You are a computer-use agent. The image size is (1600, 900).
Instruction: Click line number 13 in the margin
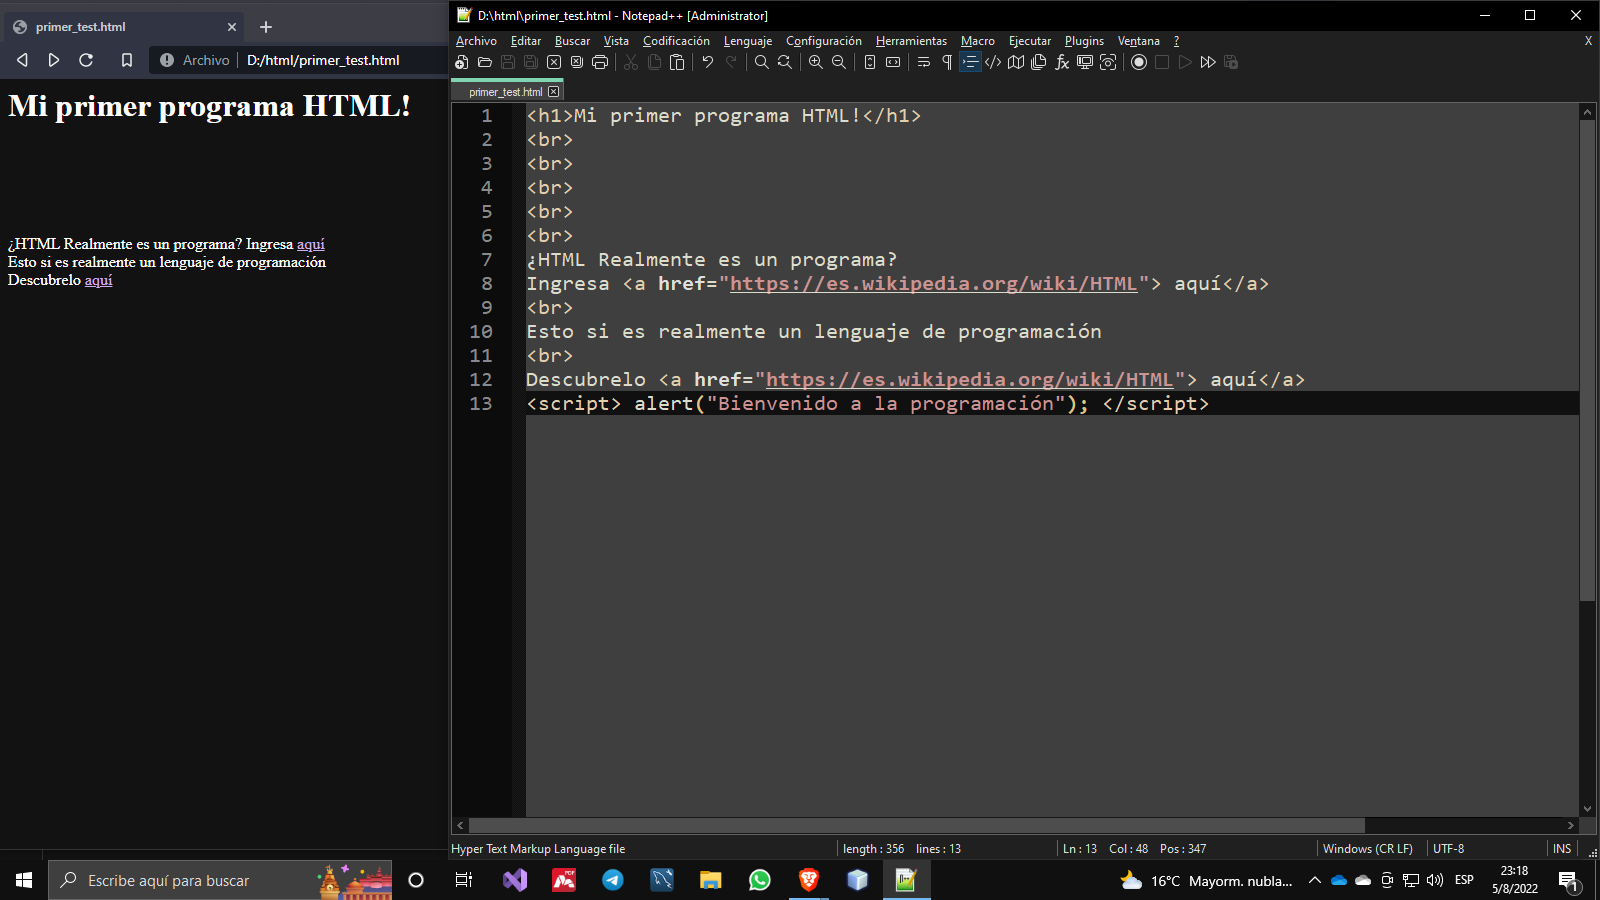pyautogui.click(x=481, y=404)
